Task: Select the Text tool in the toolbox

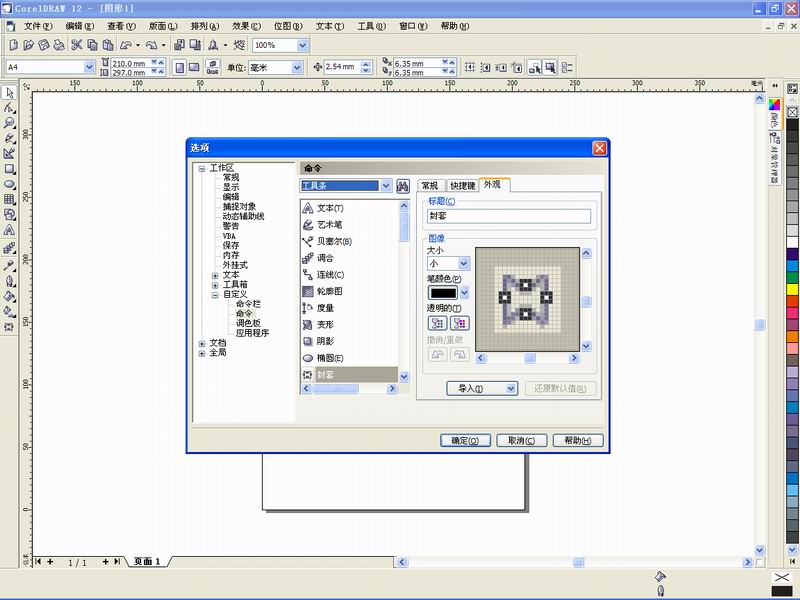Action: coord(9,230)
